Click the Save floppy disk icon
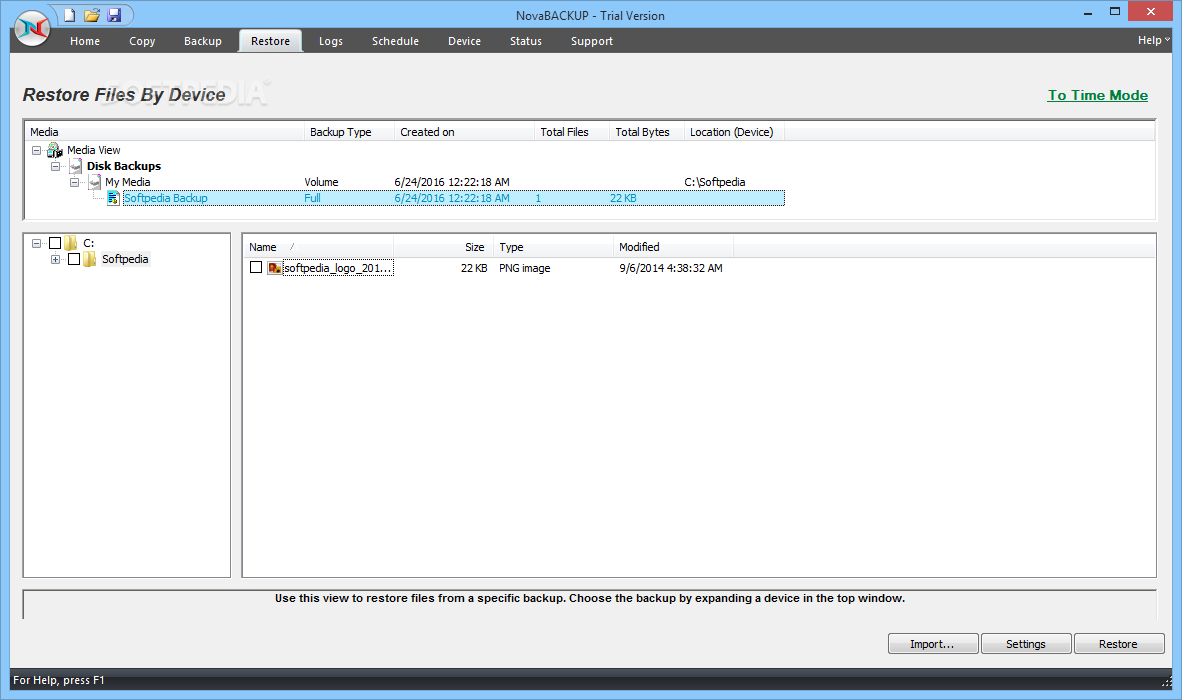Screen dimensions: 1182x700 pyautogui.click(x=115, y=15)
